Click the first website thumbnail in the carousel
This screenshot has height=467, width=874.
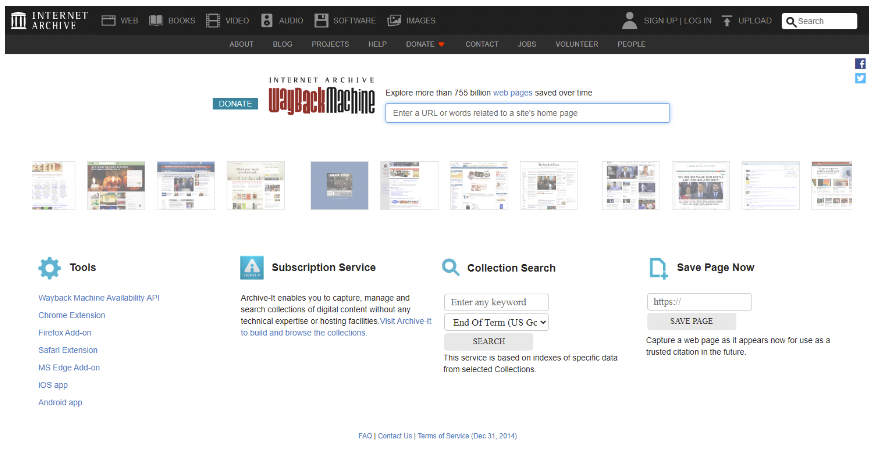click(x=54, y=185)
